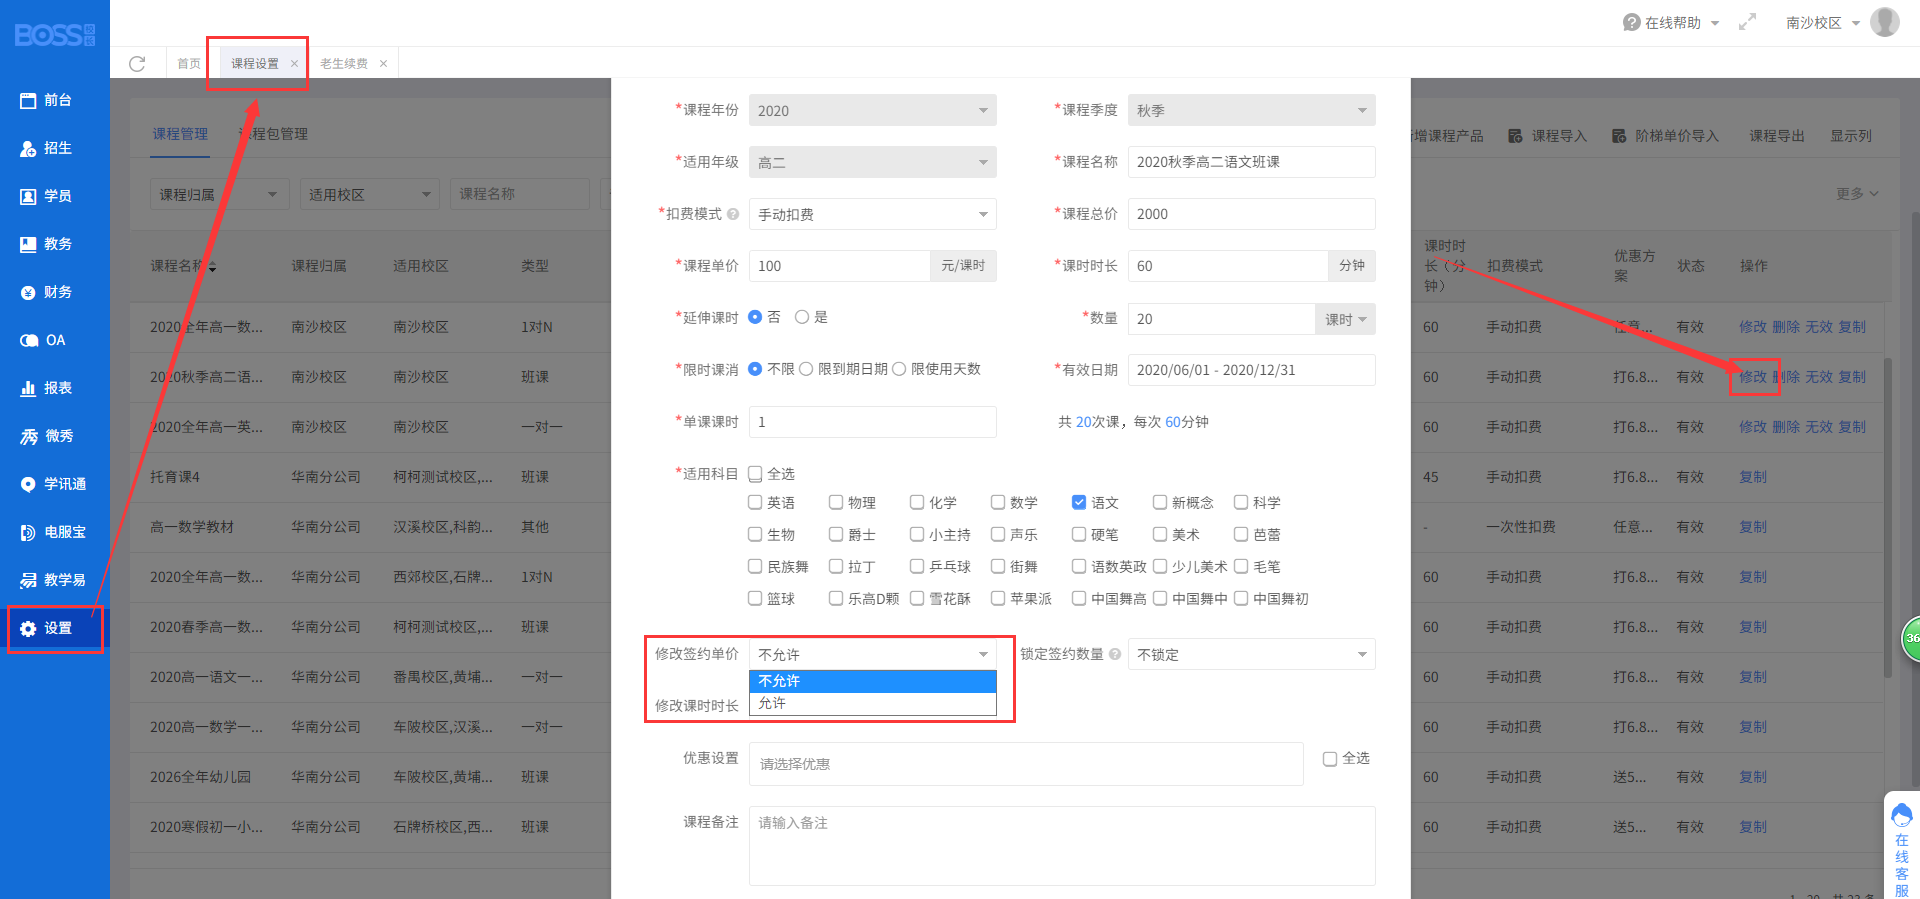This screenshot has height=899, width=1920.
Task: Click 删除 for 2020全年高一数 first row
Action: (x=1786, y=327)
